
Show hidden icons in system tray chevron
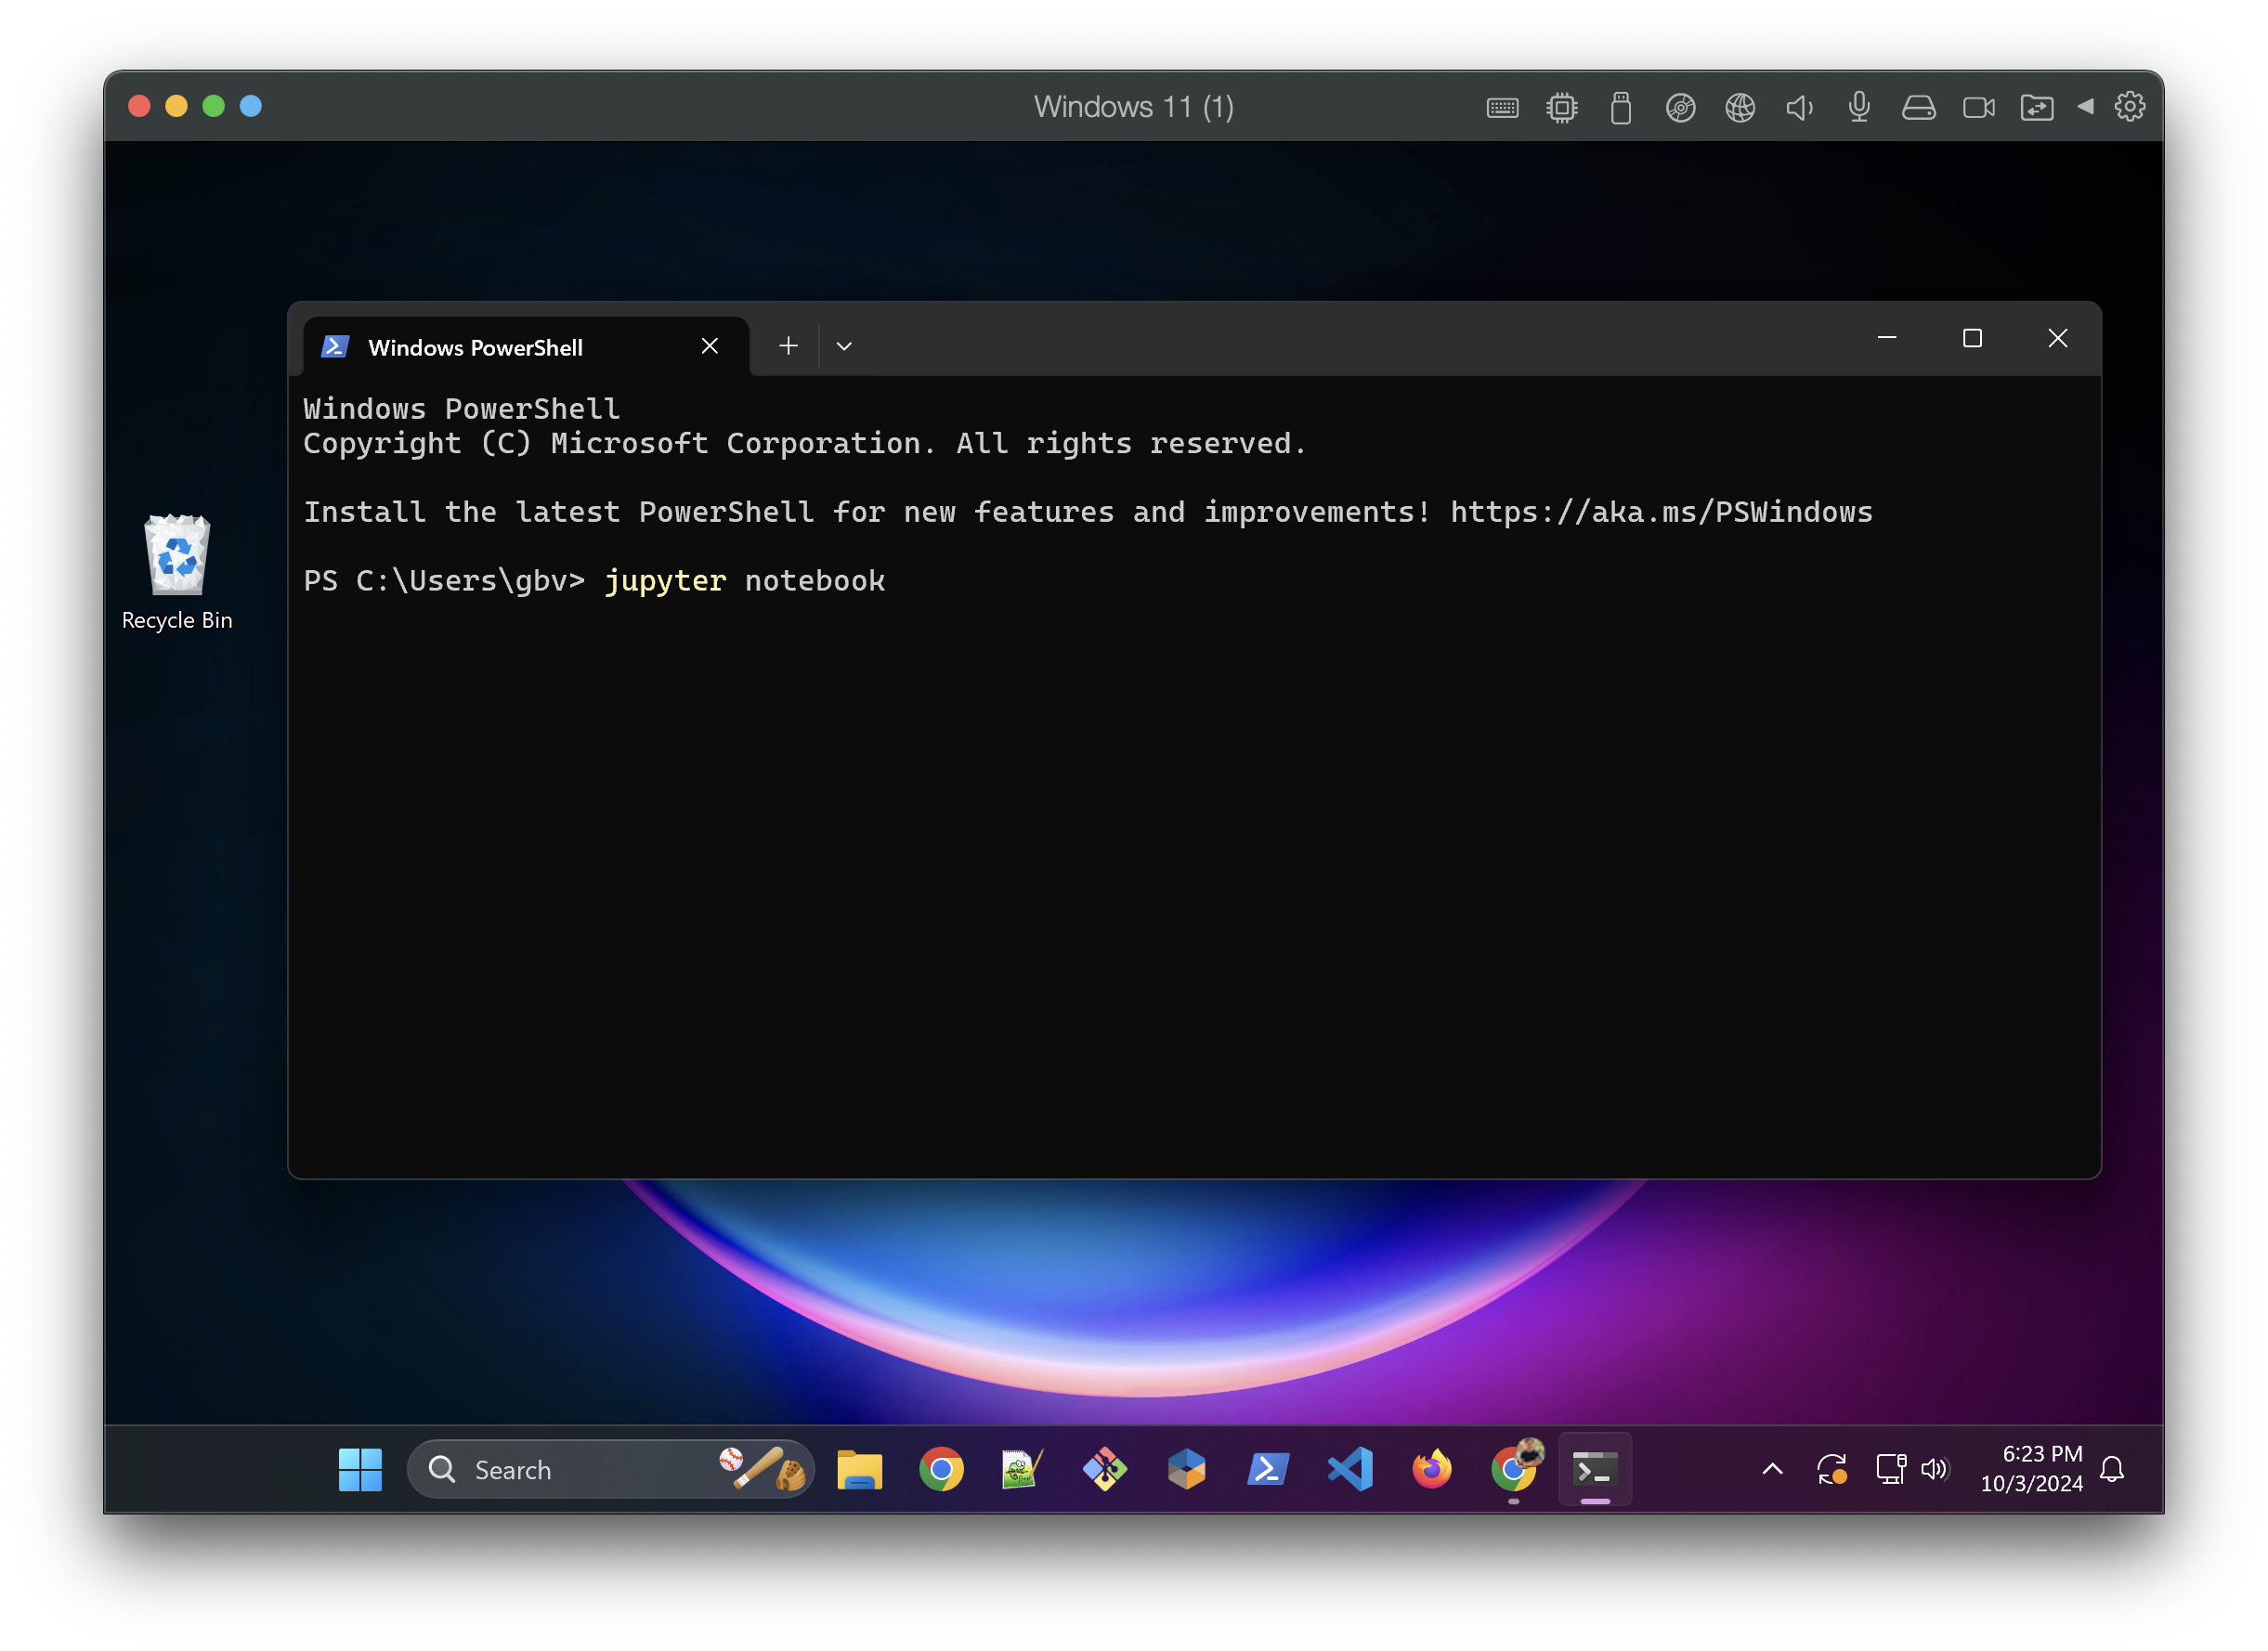(x=1772, y=1469)
